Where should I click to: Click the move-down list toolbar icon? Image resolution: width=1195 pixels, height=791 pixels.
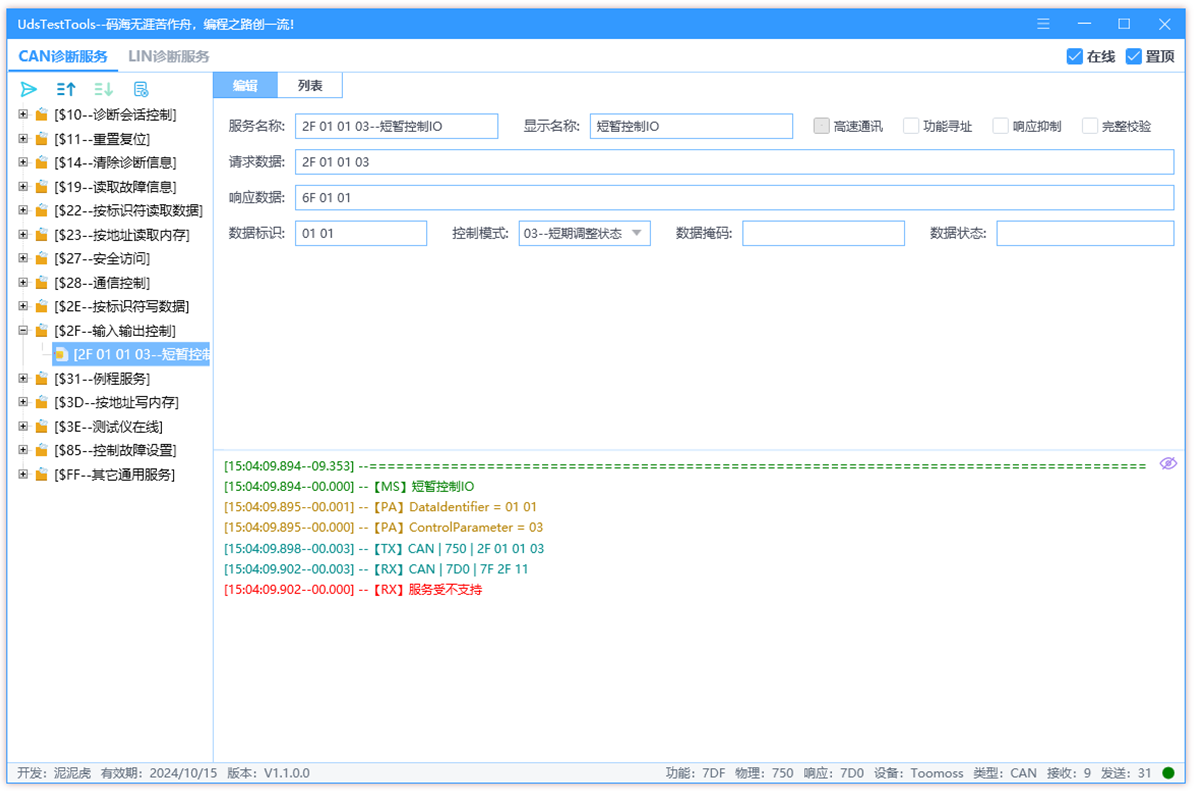[103, 89]
